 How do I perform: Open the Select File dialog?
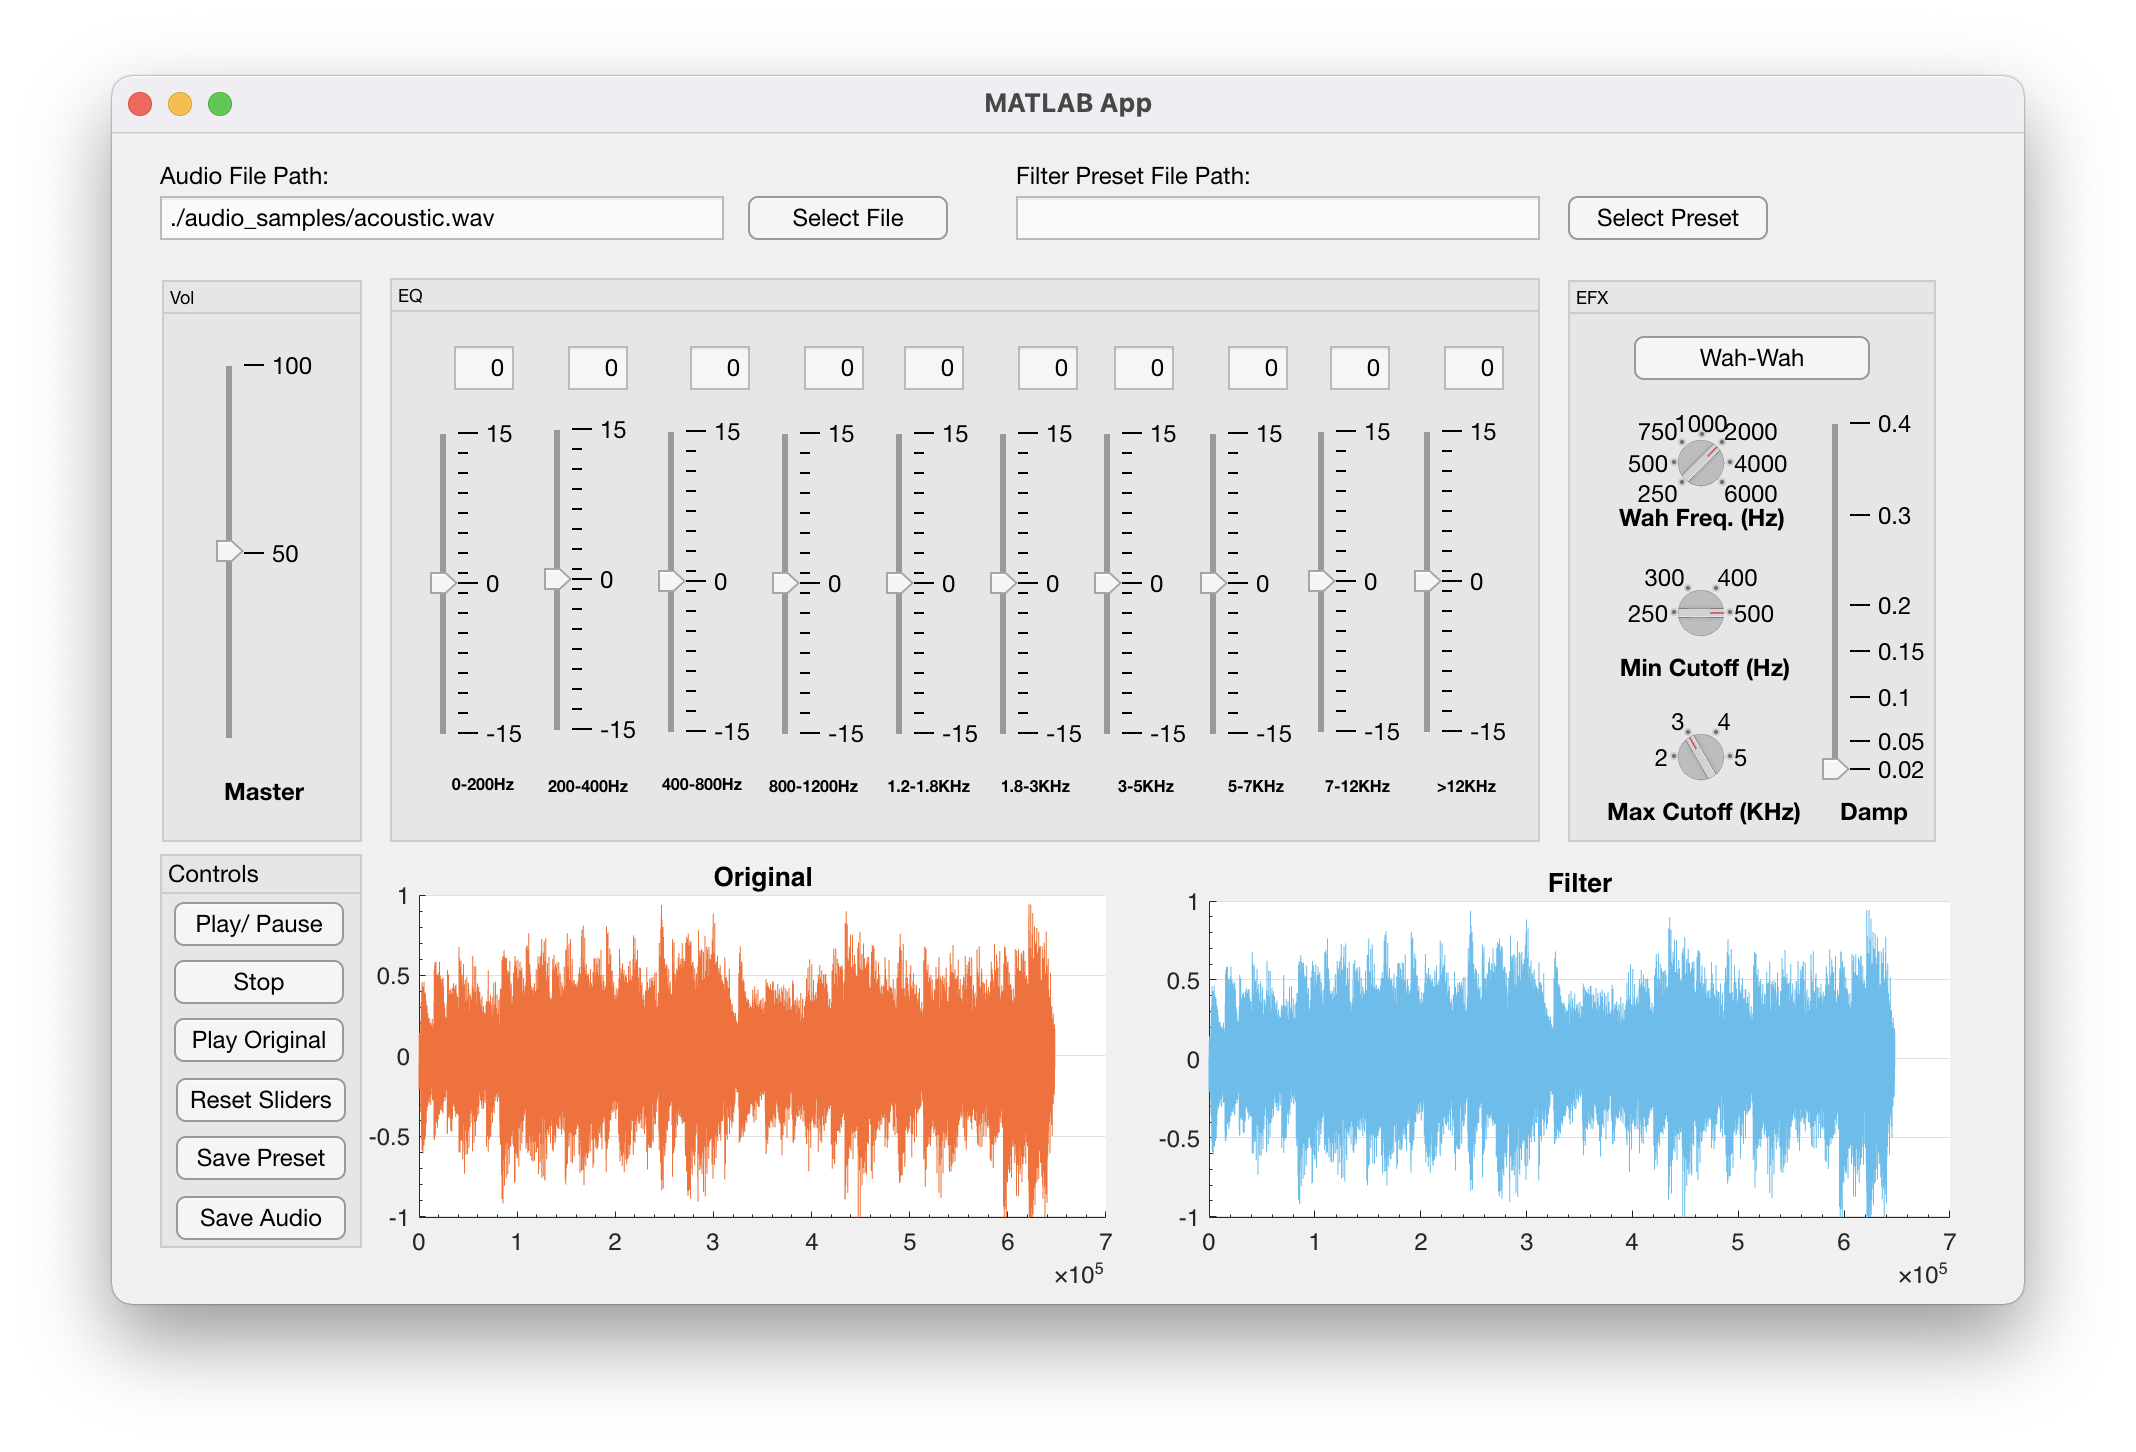click(847, 218)
